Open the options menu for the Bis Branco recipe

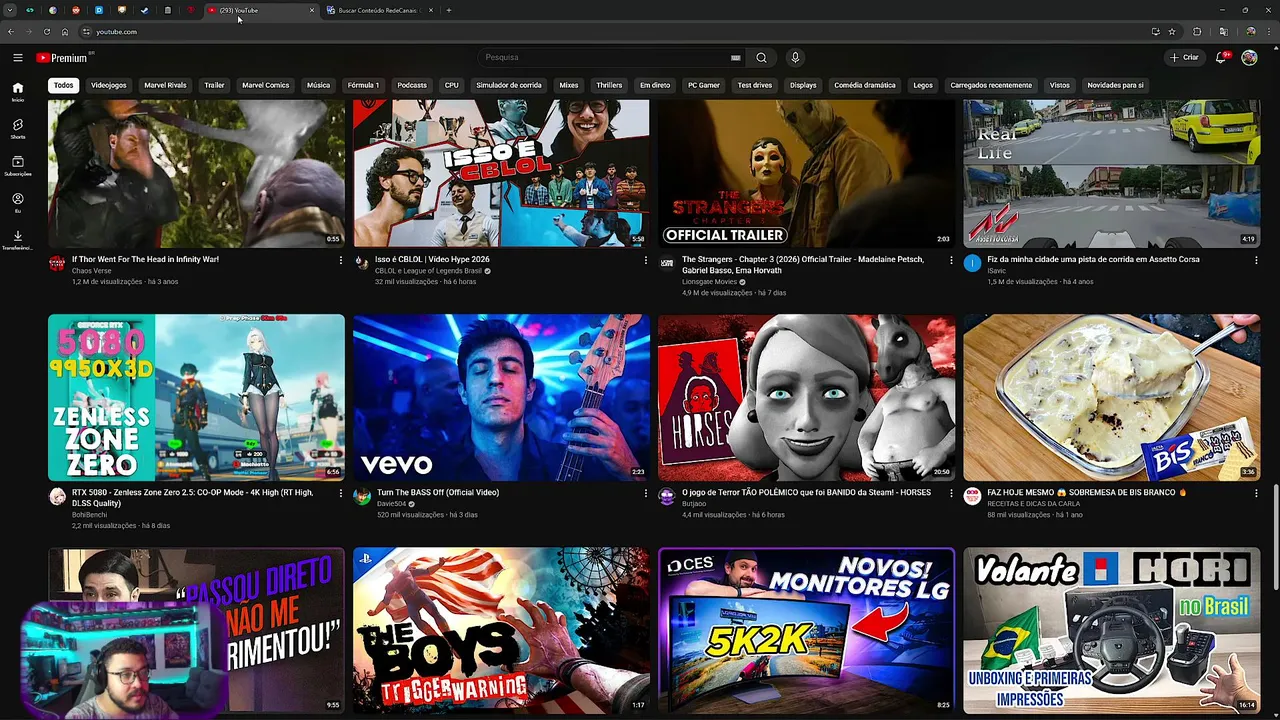(1256, 493)
